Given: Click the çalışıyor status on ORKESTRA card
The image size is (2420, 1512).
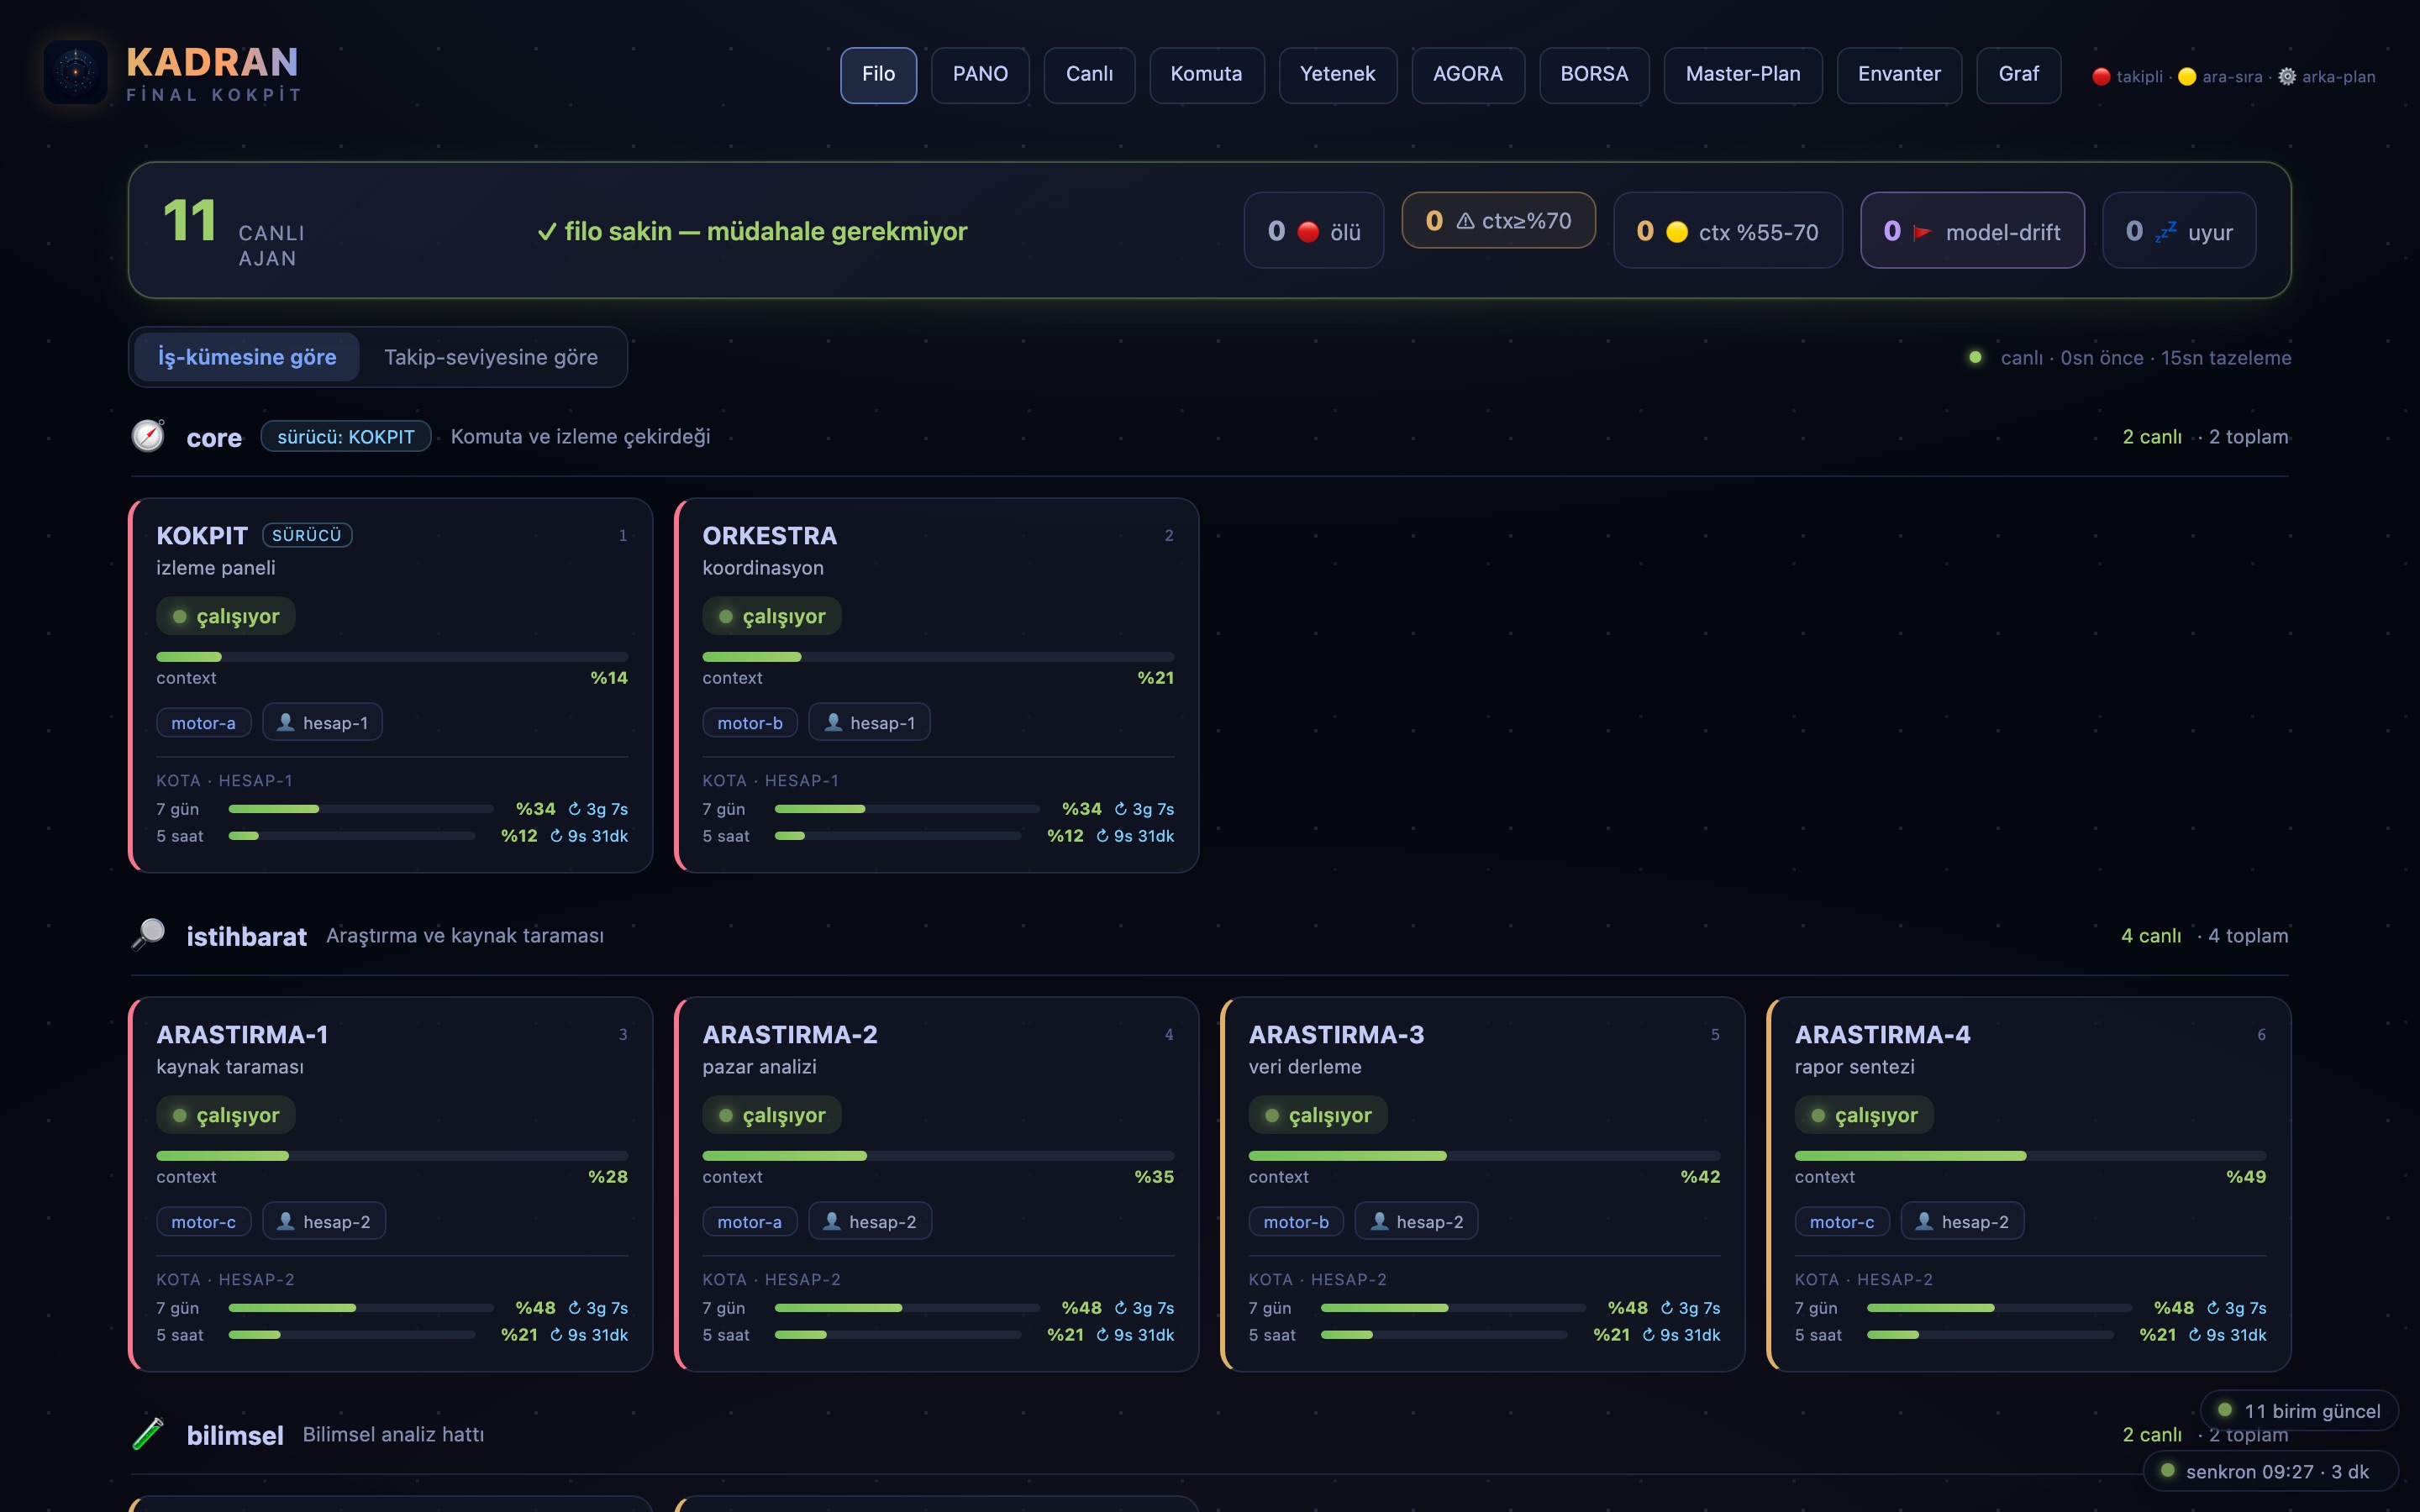Looking at the screenshot, I should pyautogui.click(x=771, y=616).
